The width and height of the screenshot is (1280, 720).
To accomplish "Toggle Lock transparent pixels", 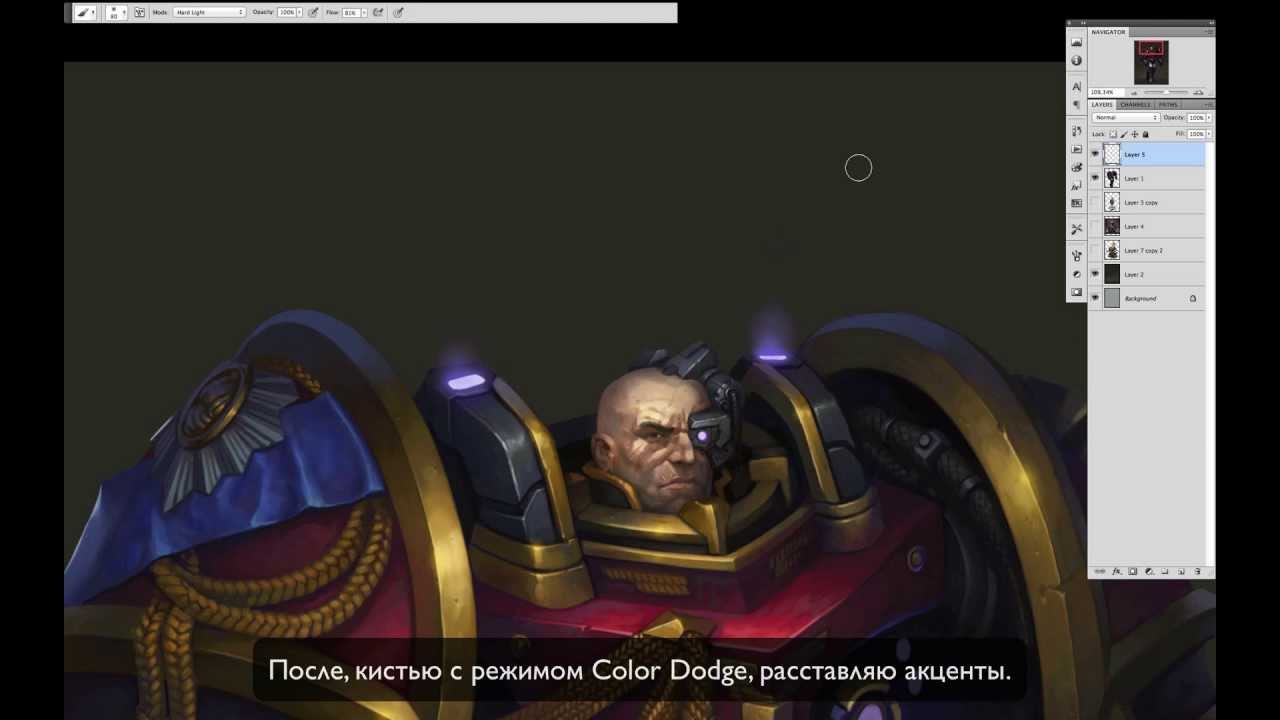I will tap(1113, 134).
